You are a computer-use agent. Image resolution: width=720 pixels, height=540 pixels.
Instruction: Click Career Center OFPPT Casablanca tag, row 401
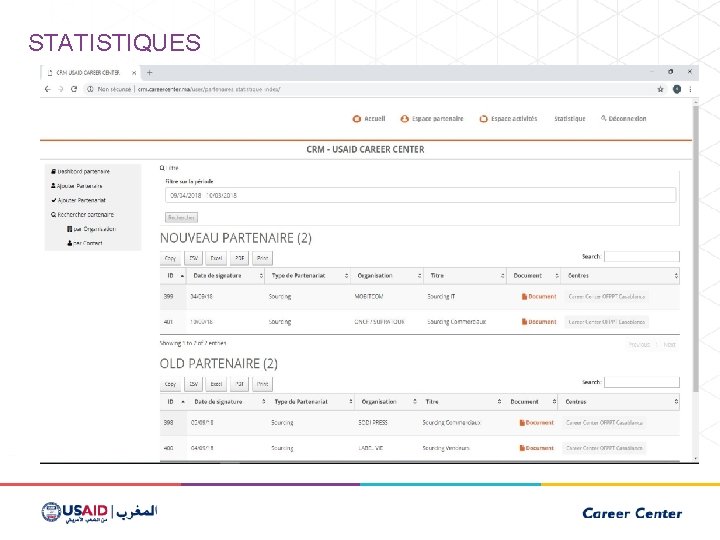pyautogui.click(x=607, y=322)
